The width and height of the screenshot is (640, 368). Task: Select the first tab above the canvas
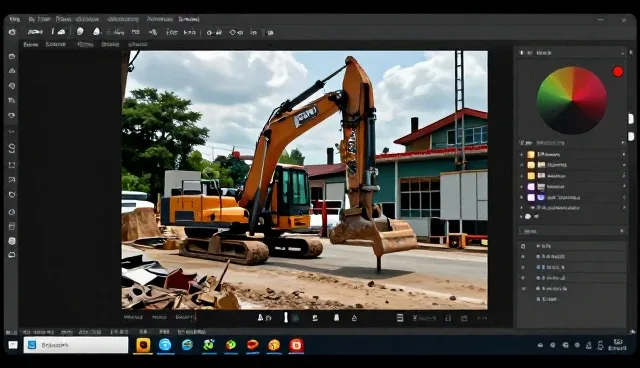click(x=31, y=44)
